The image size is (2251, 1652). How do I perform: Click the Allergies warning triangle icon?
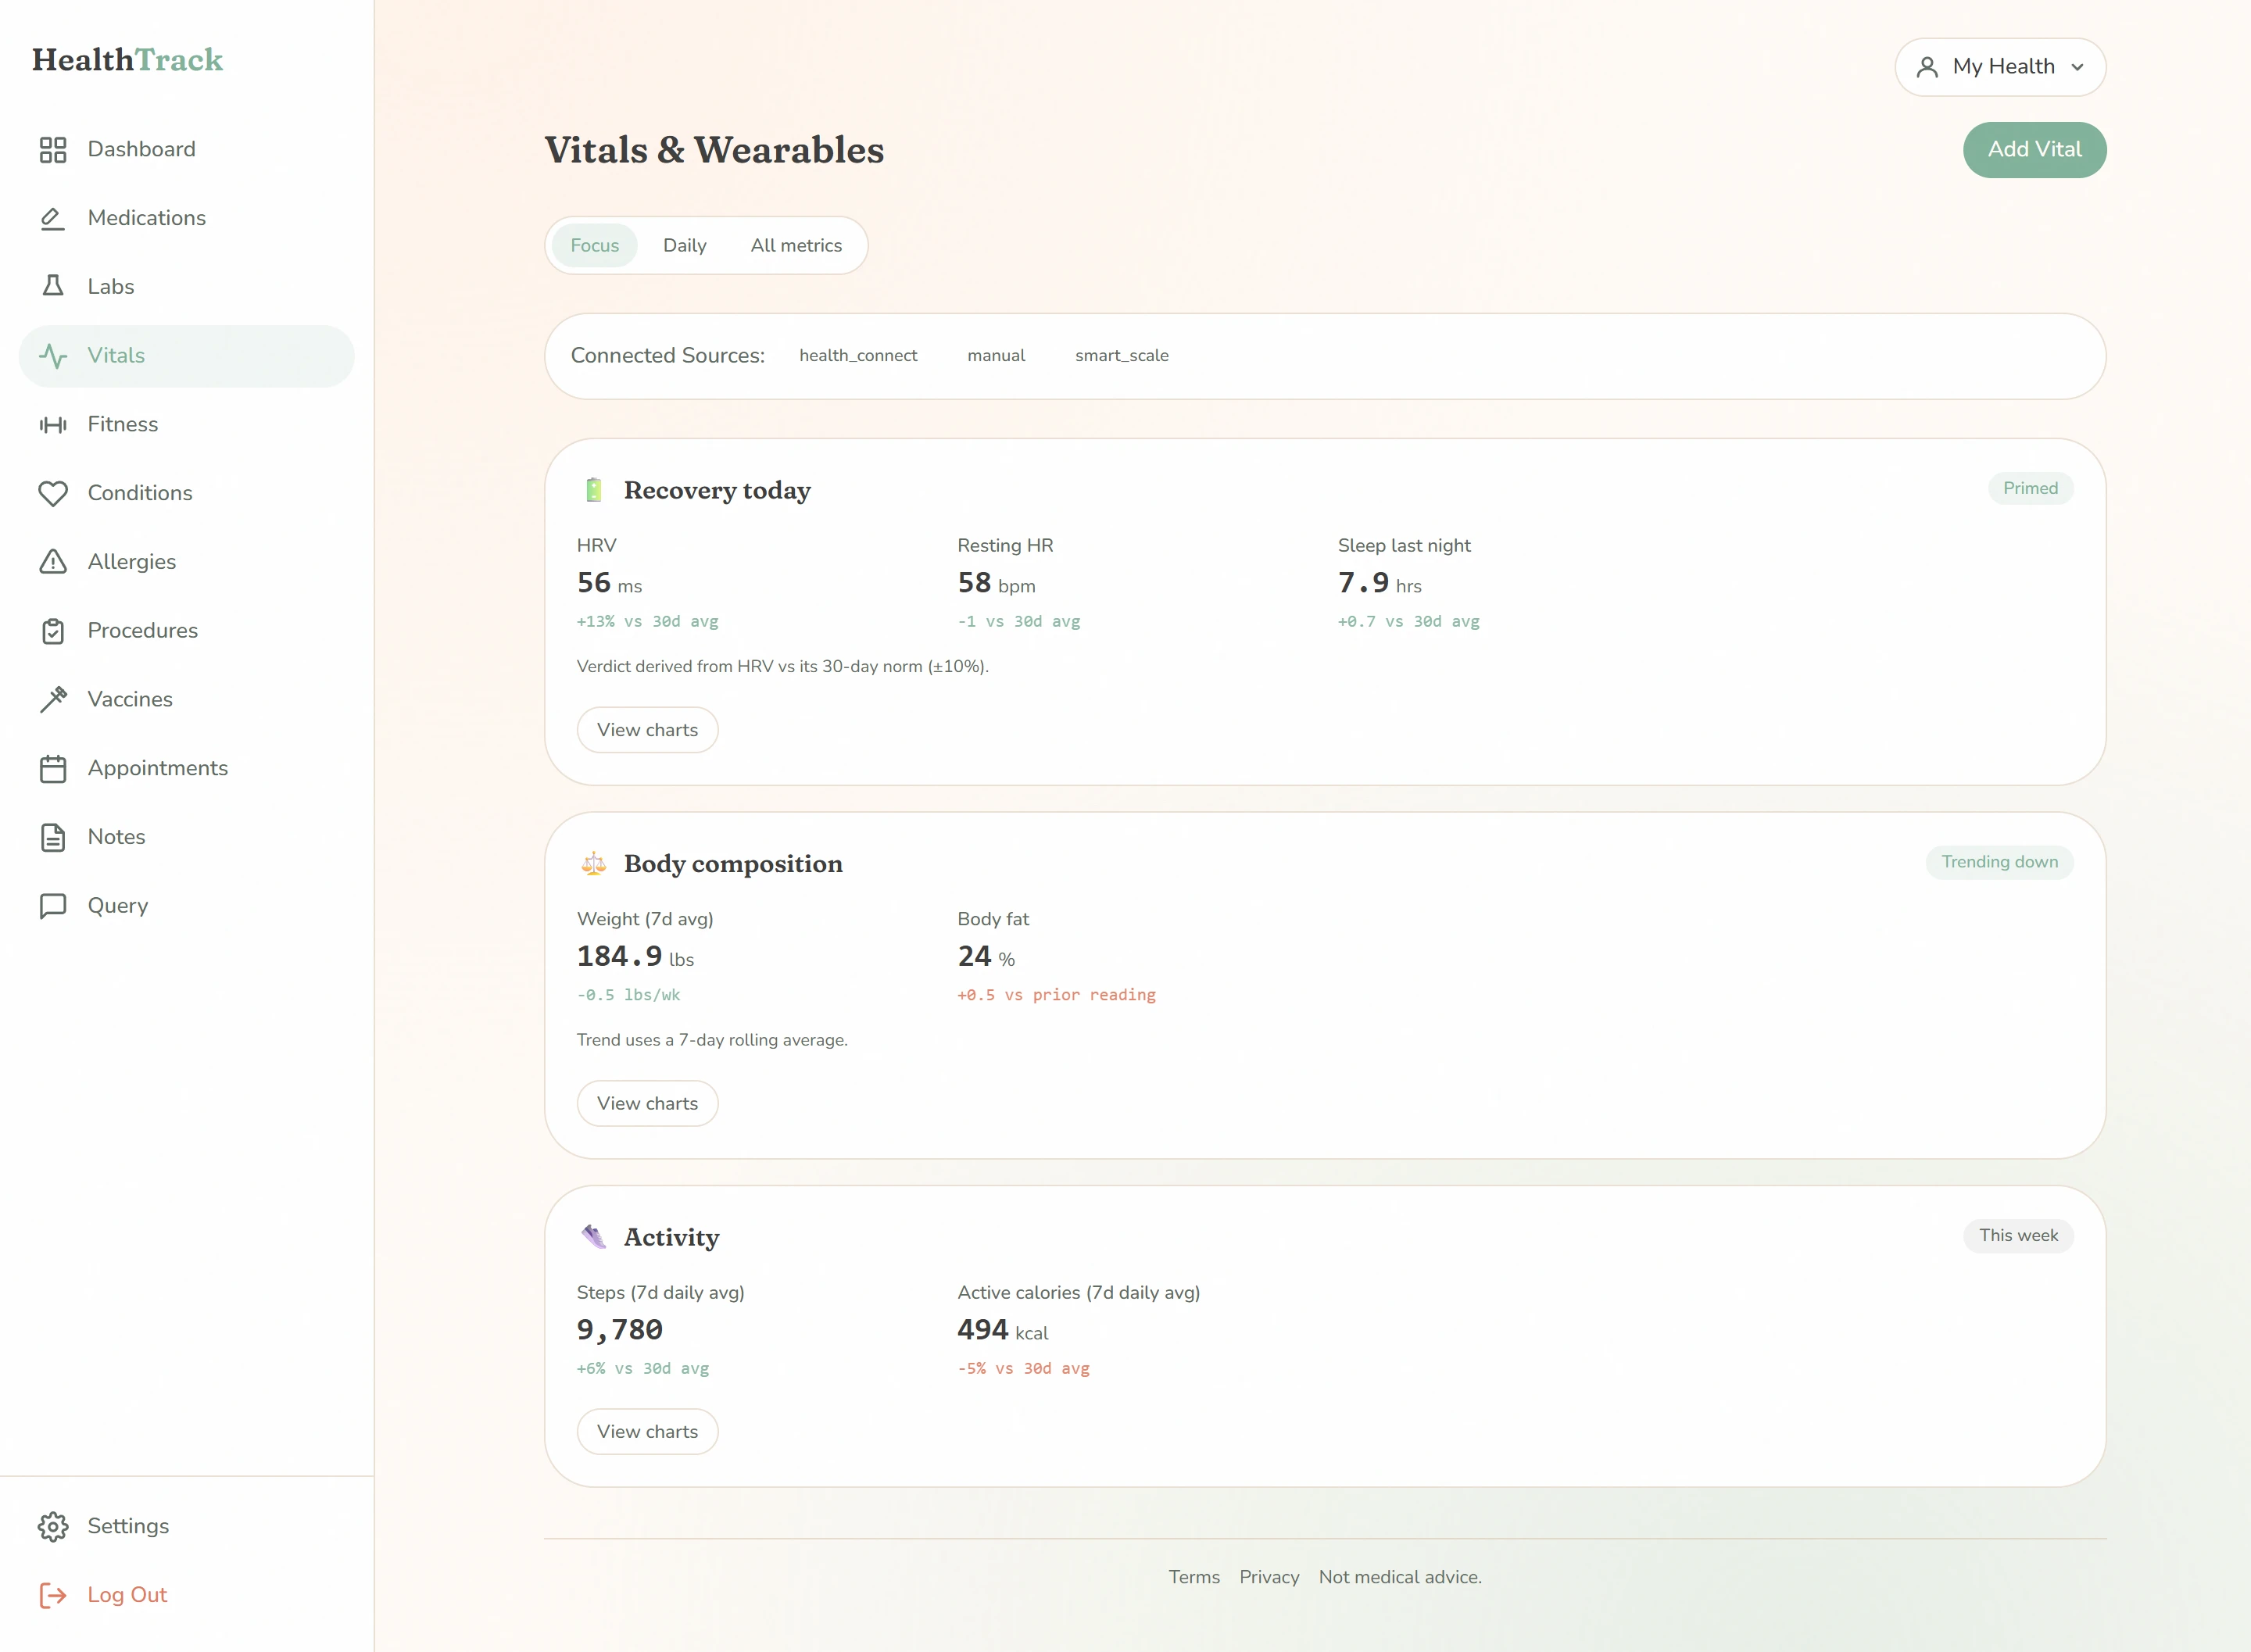(x=53, y=562)
